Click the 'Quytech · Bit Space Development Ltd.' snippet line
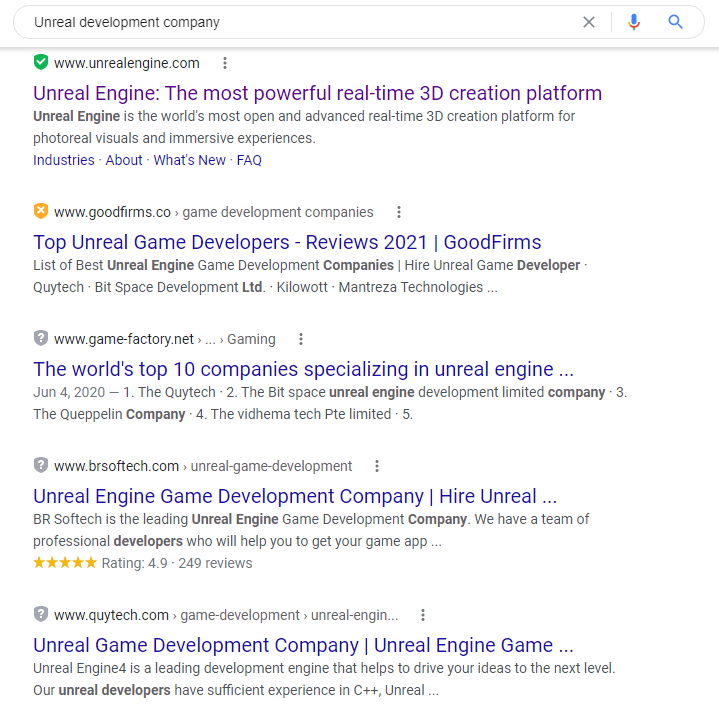 265,287
